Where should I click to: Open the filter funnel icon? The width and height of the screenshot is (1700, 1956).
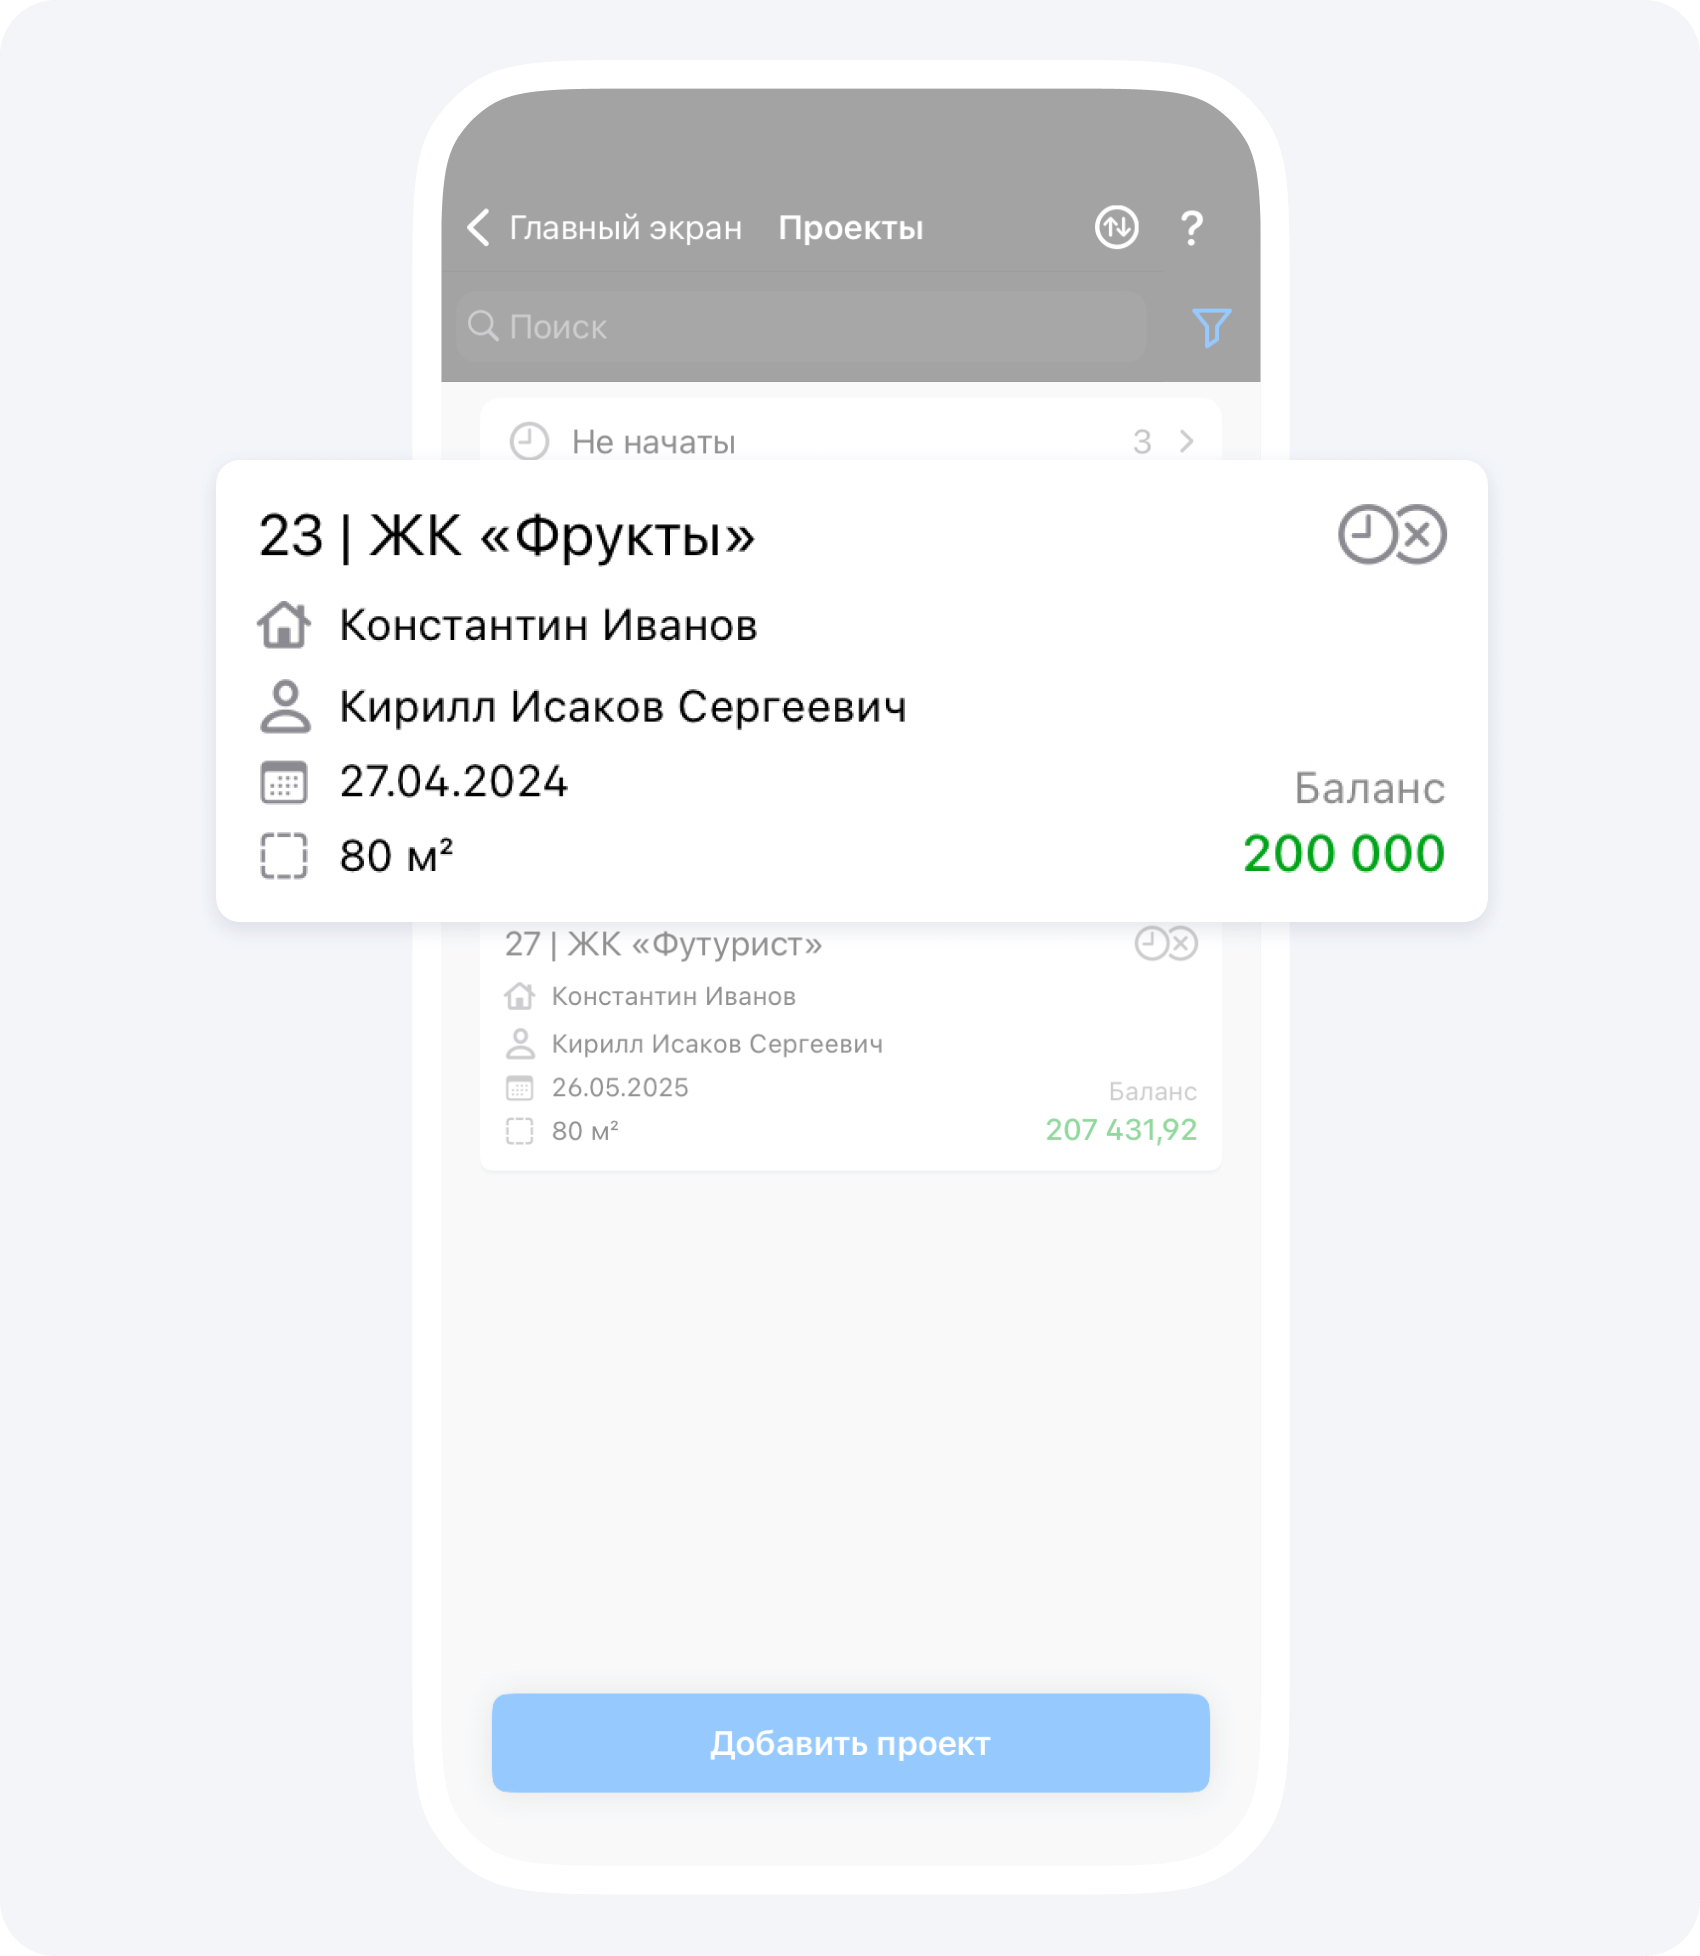coord(1211,327)
